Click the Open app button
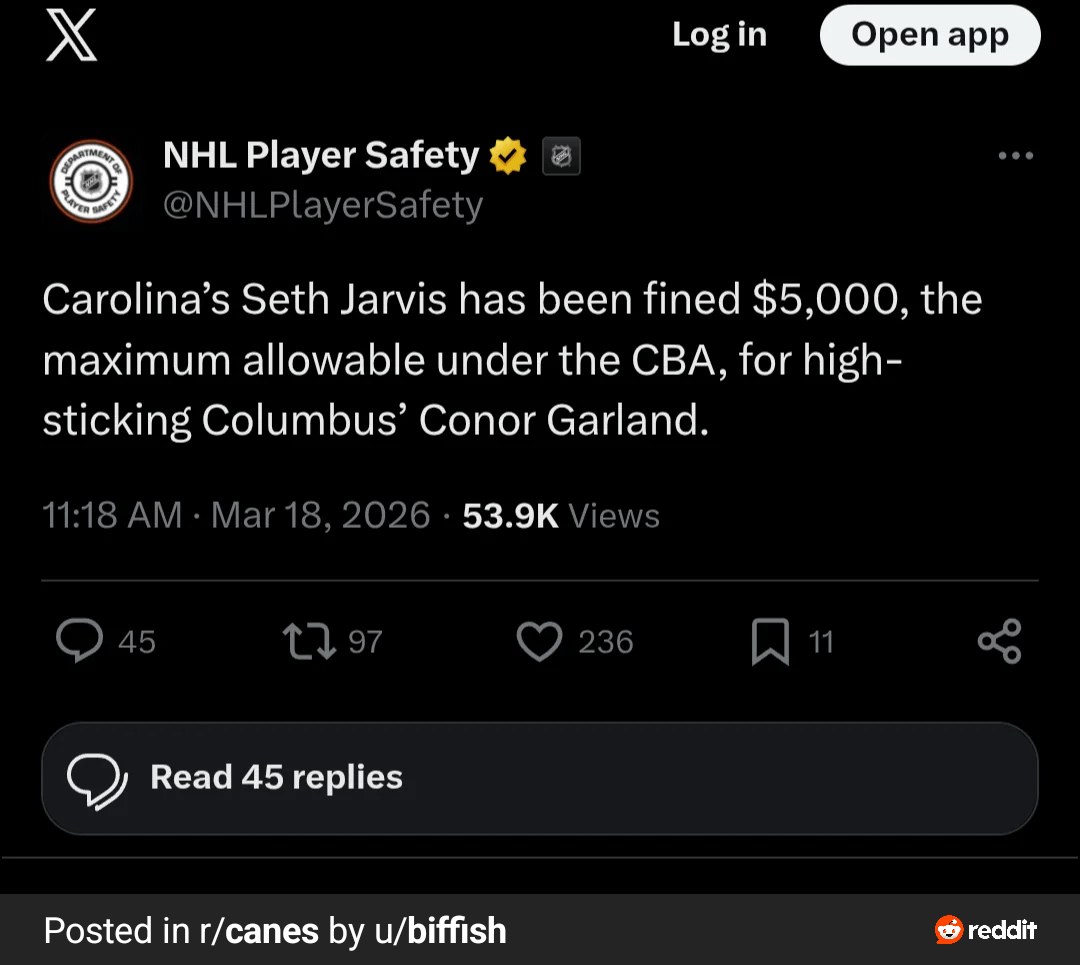The height and width of the screenshot is (965, 1080). pos(929,35)
